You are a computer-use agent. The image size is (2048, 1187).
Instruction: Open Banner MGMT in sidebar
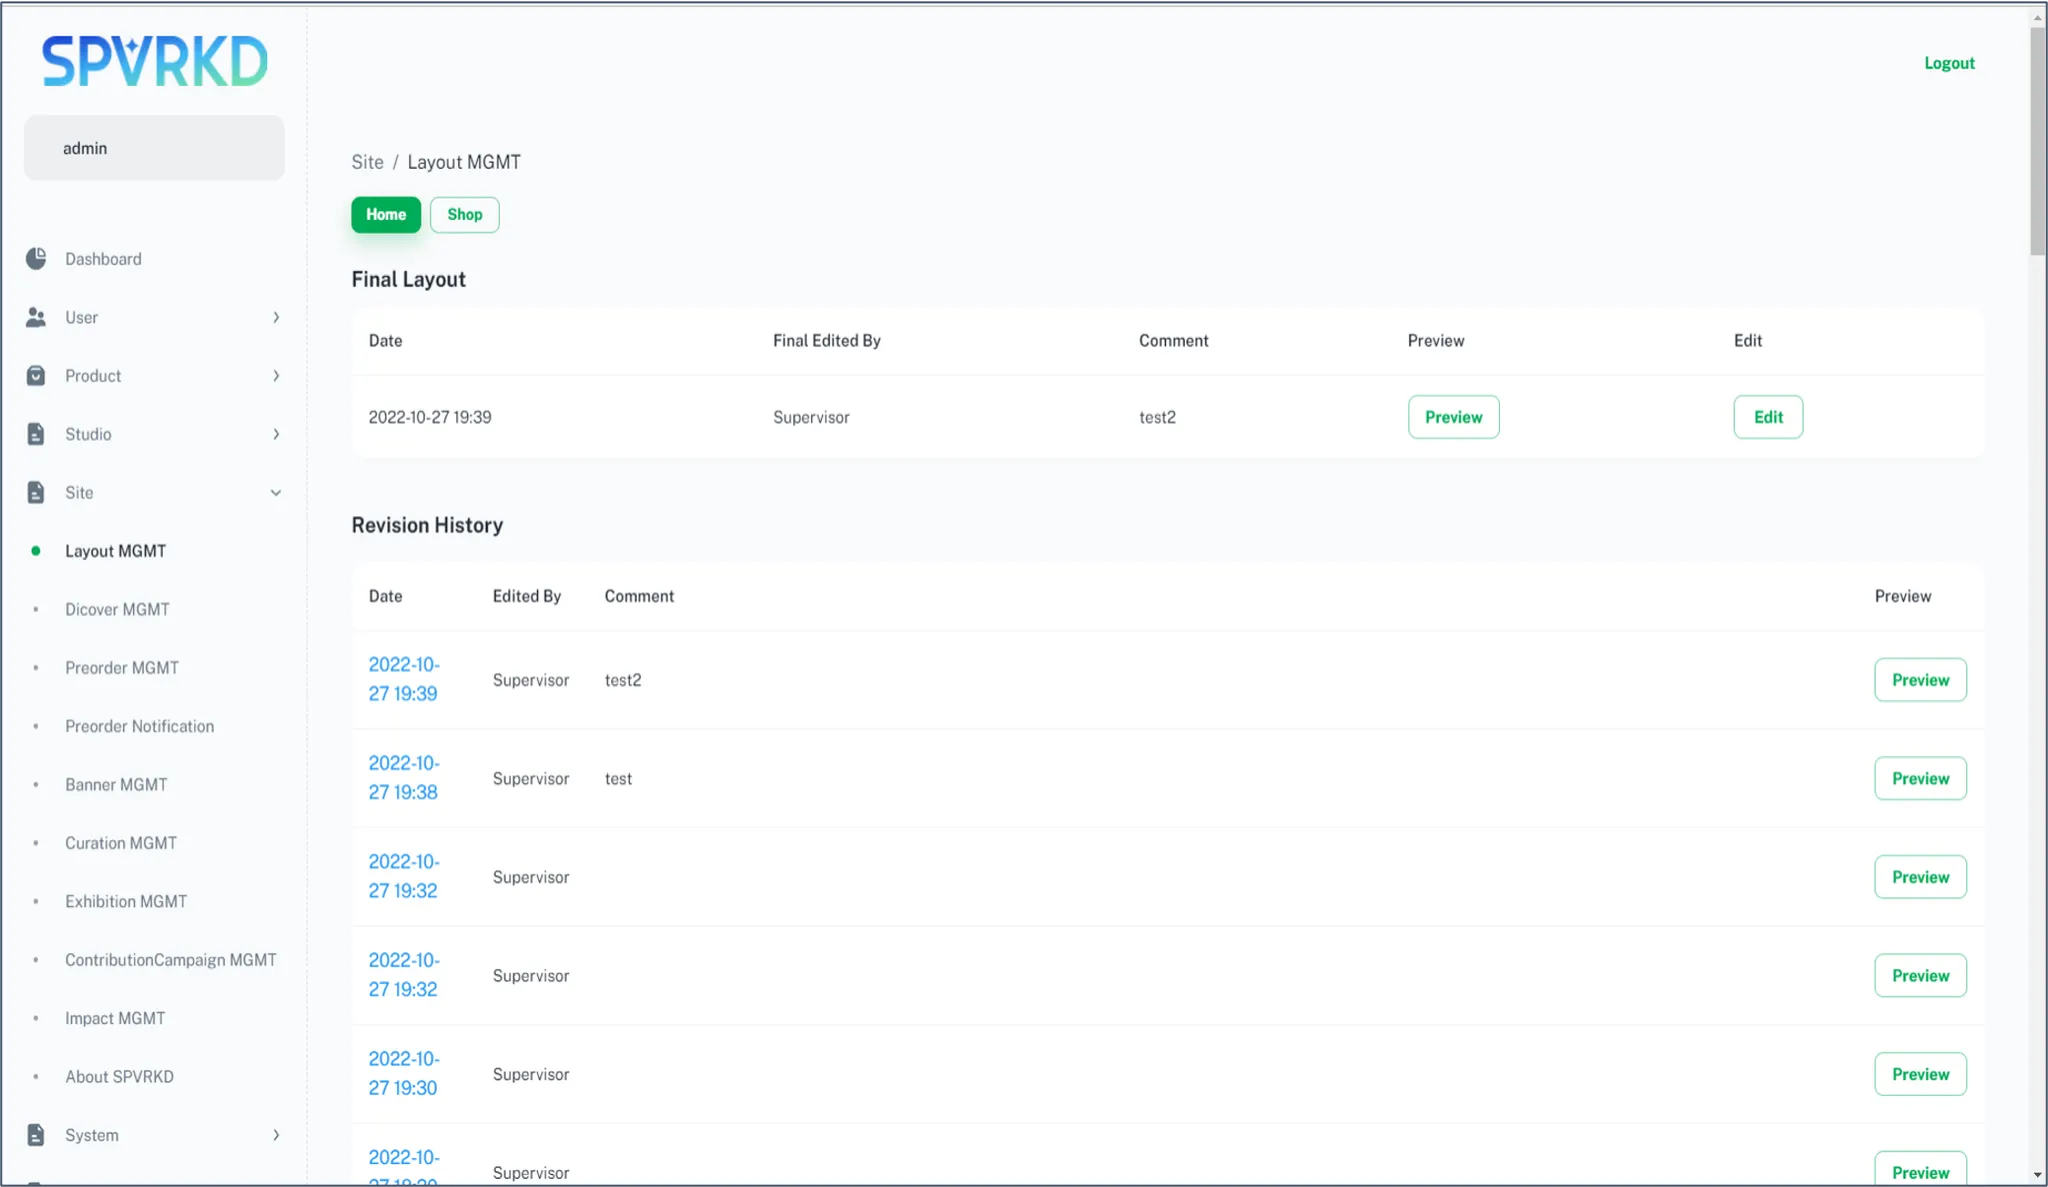pyautogui.click(x=116, y=785)
